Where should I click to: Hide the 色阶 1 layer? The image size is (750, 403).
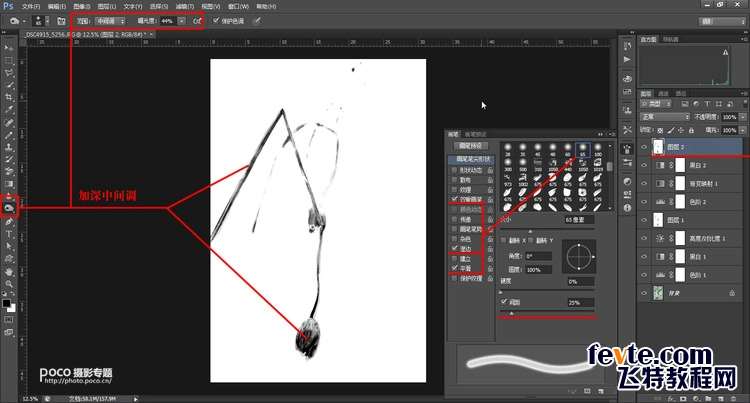[644, 275]
